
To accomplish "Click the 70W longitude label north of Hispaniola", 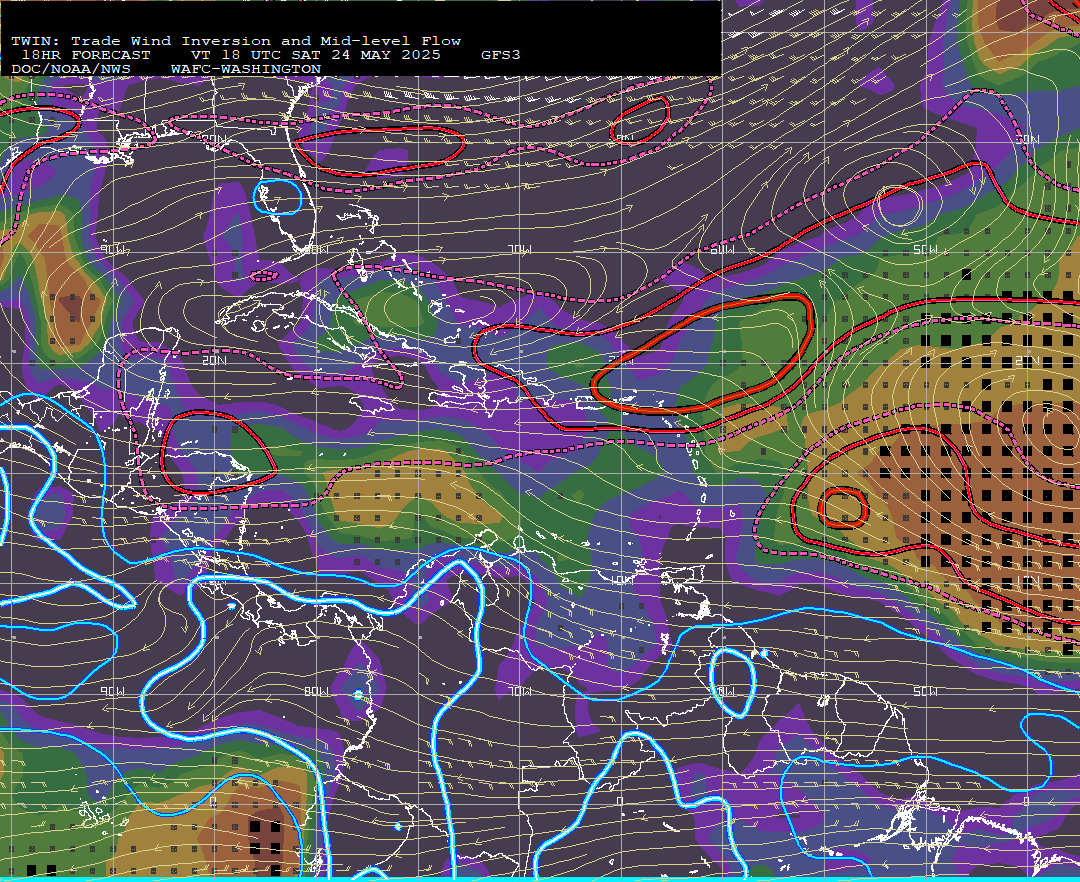I will [520, 249].
